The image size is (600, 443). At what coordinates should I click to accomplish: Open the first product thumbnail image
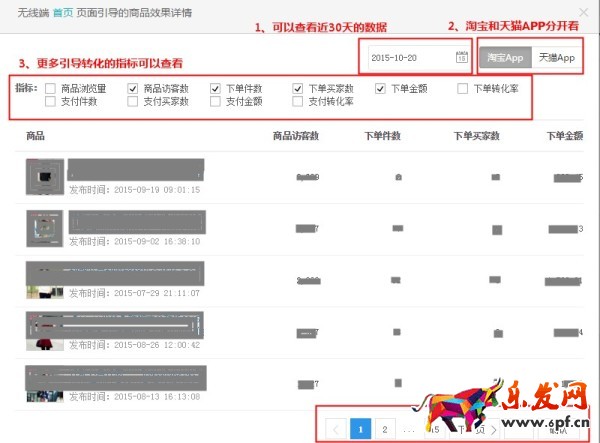coord(45,176)
